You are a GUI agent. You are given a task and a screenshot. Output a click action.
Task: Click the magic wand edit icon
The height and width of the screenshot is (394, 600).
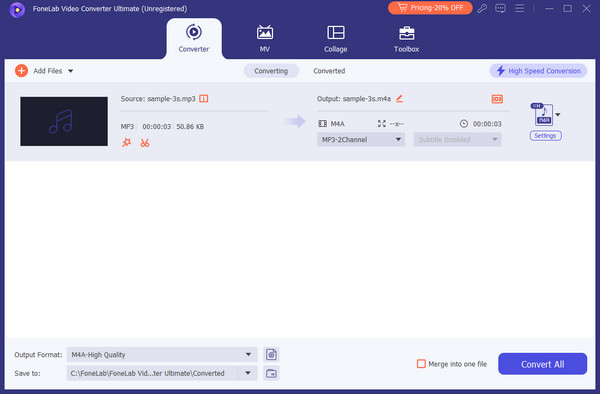click(126, 143)
